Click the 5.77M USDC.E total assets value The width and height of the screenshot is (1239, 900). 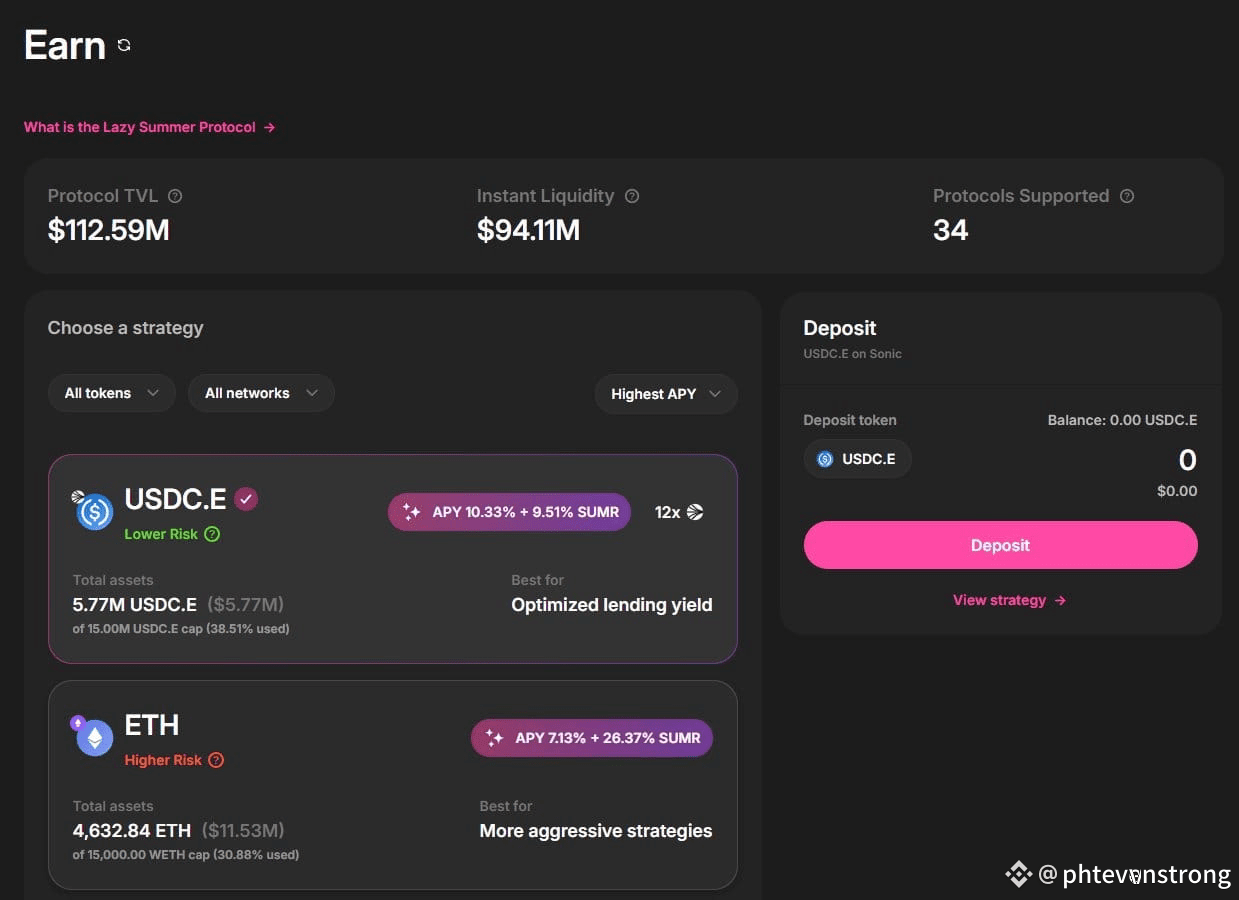pyautogui.click(x=135, y=604)
